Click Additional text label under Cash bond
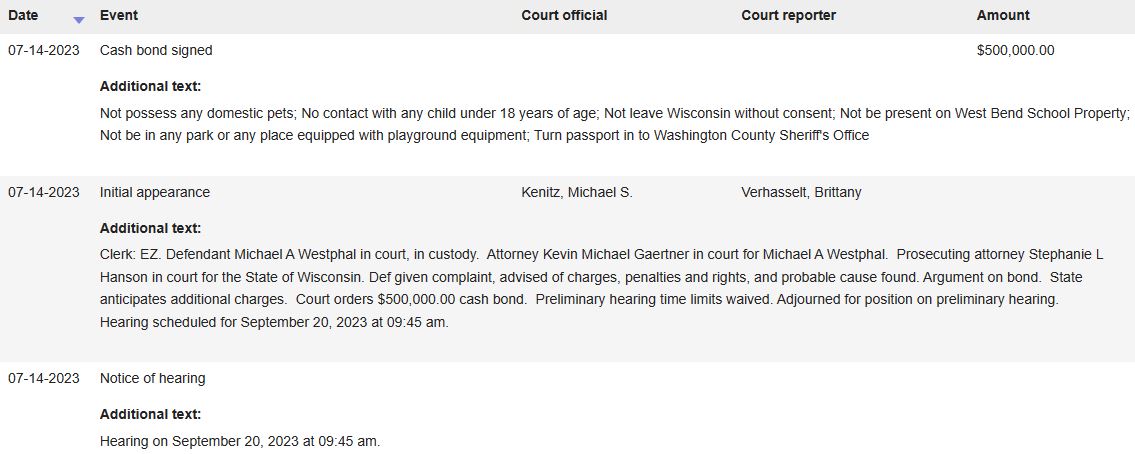Viewport: 1135px width, 454px height. coord(151,87)
